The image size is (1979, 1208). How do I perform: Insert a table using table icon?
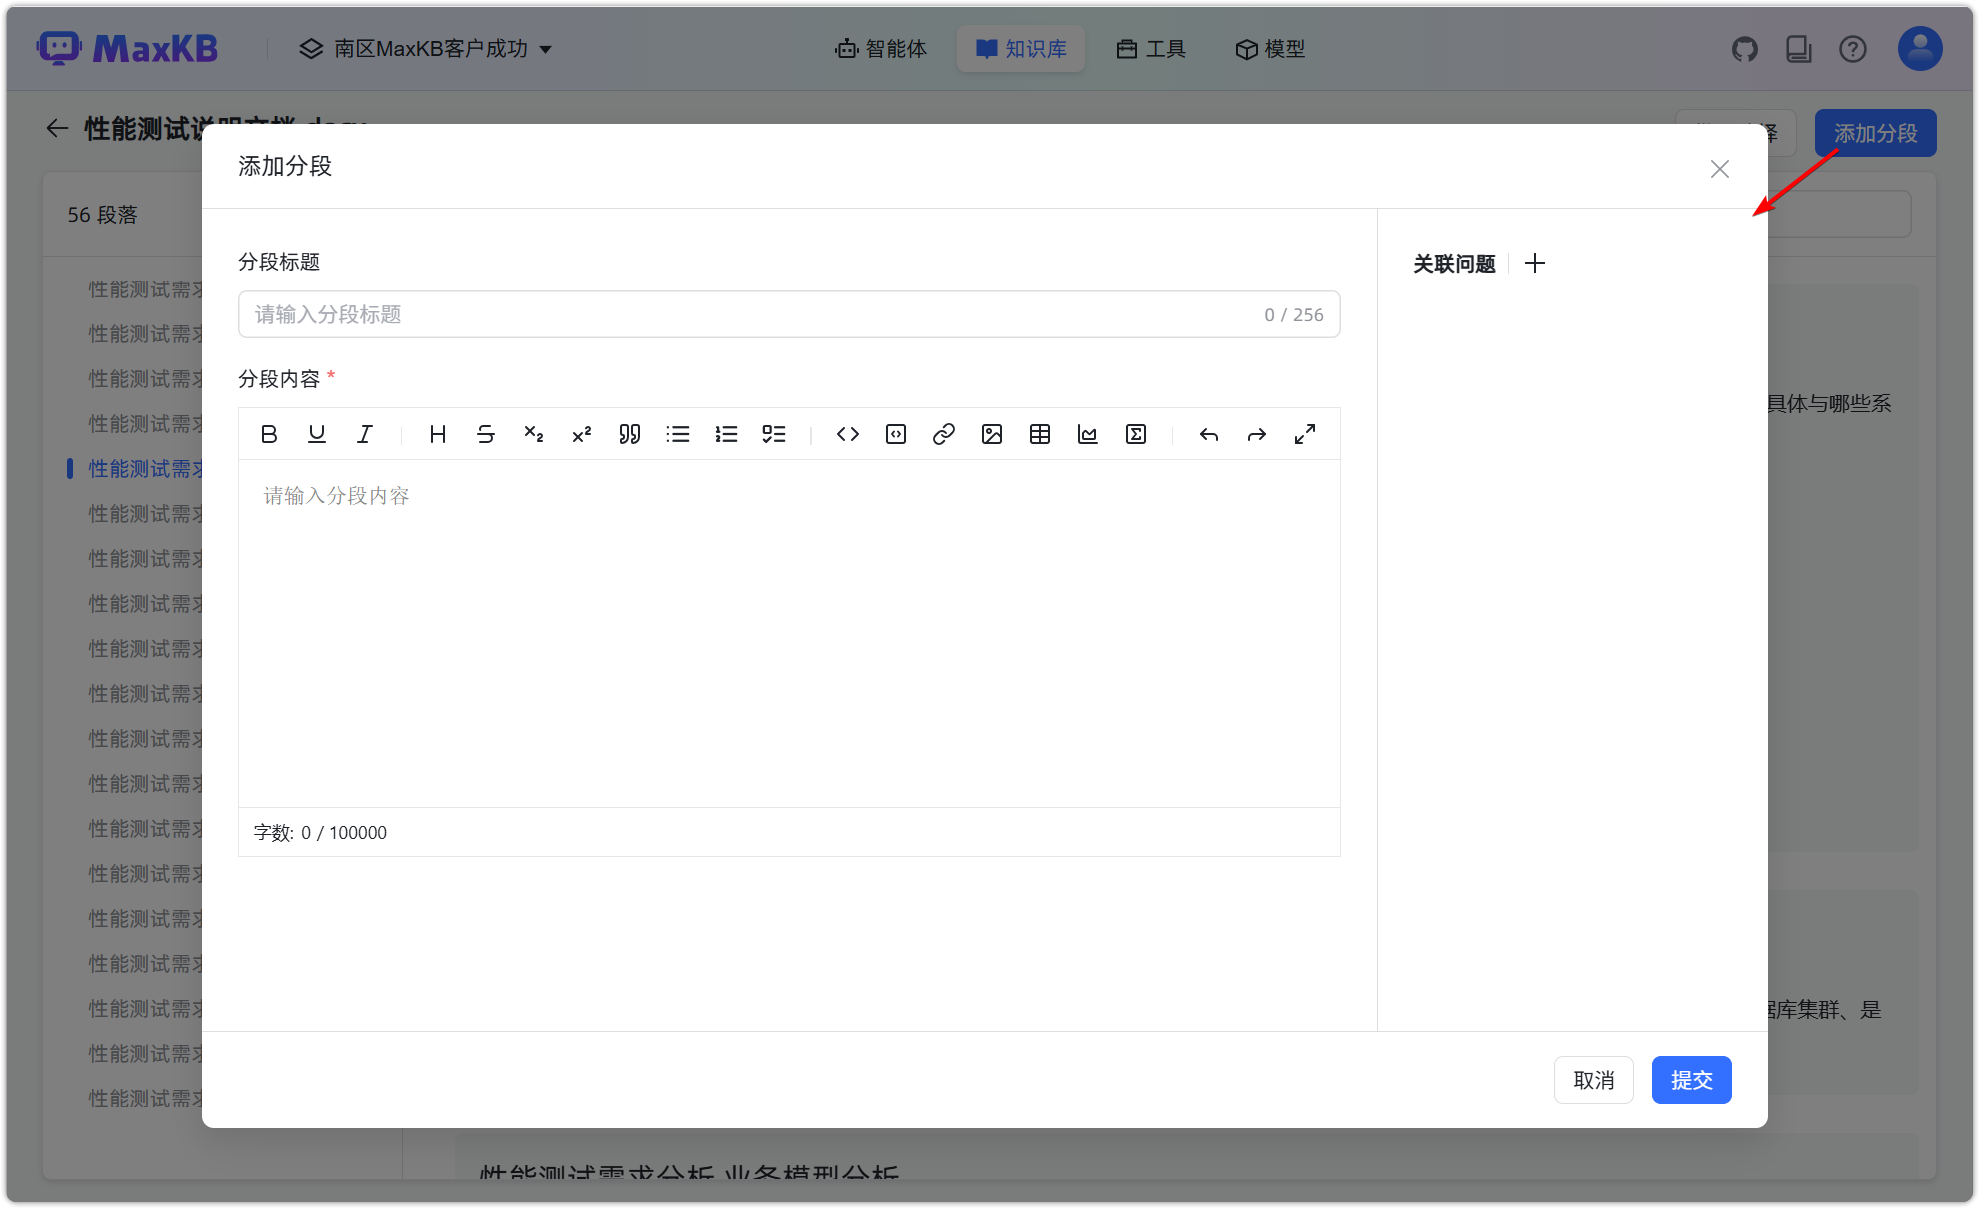(x=1040, y=434)
